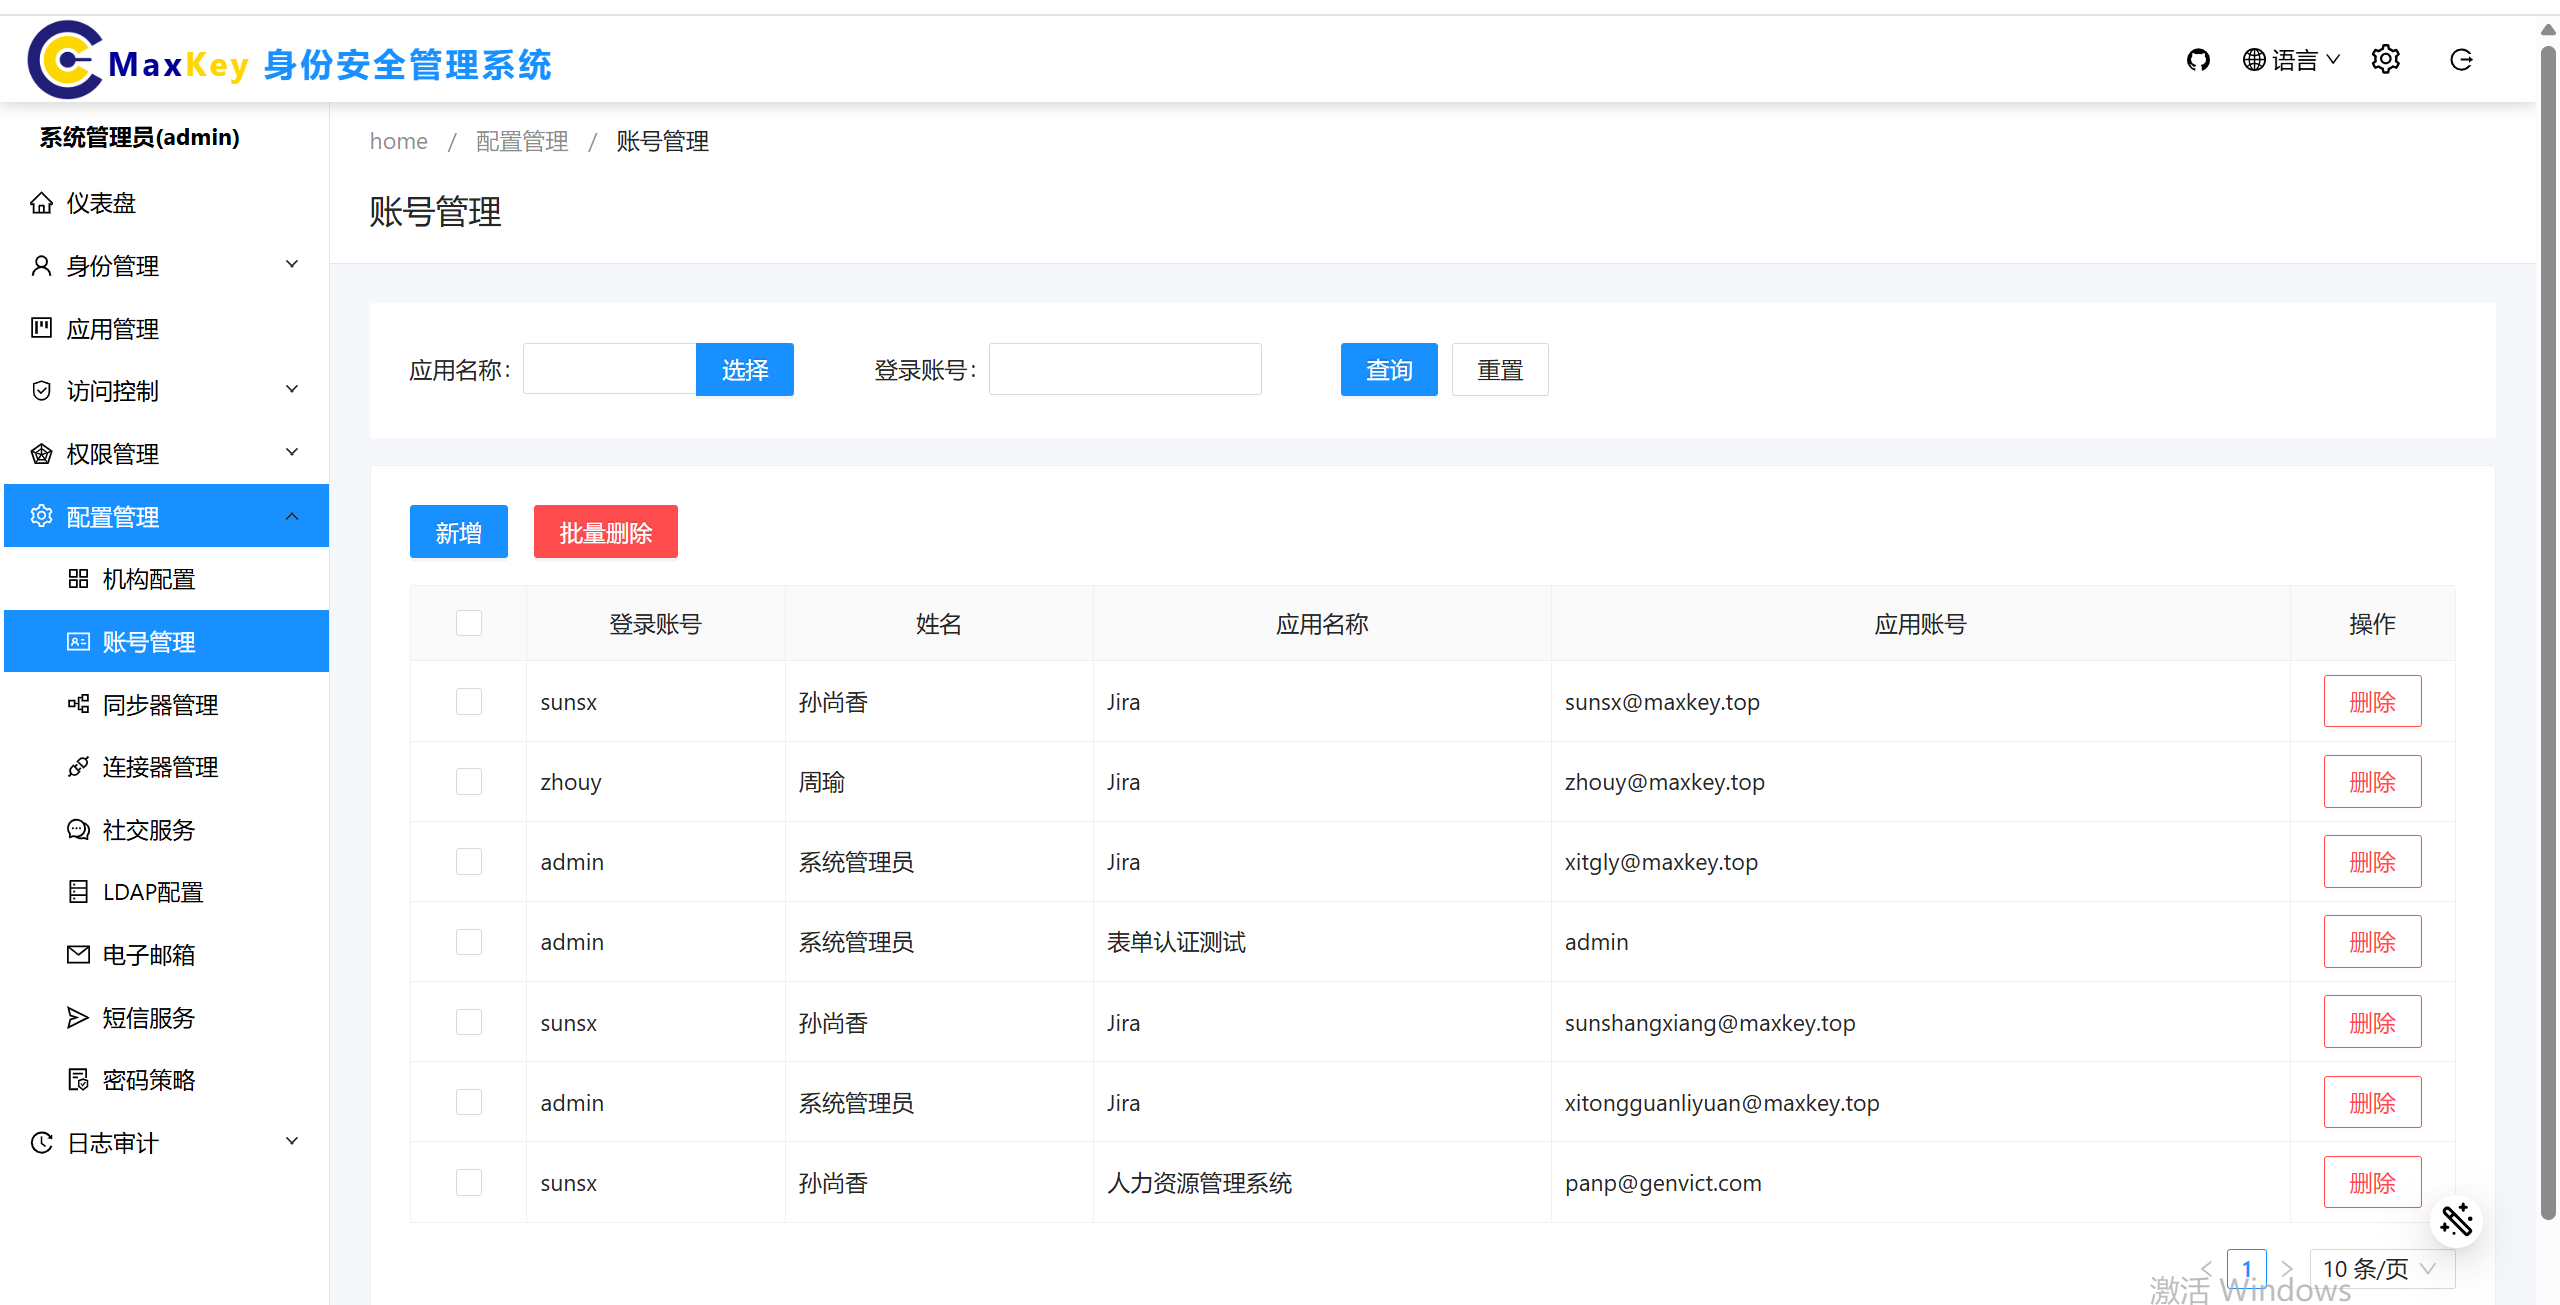This screenshot has height=1305, width=2560.
Task: Open 连接器管理 in the sidebar
Action: [x=160, y=766]
